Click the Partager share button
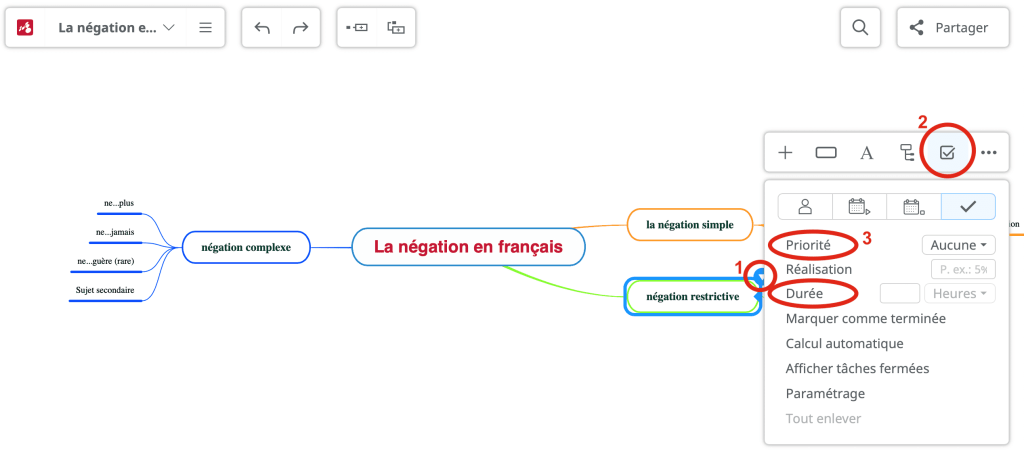Viewport: 1024px width, 476px height. tap(953, 27)
